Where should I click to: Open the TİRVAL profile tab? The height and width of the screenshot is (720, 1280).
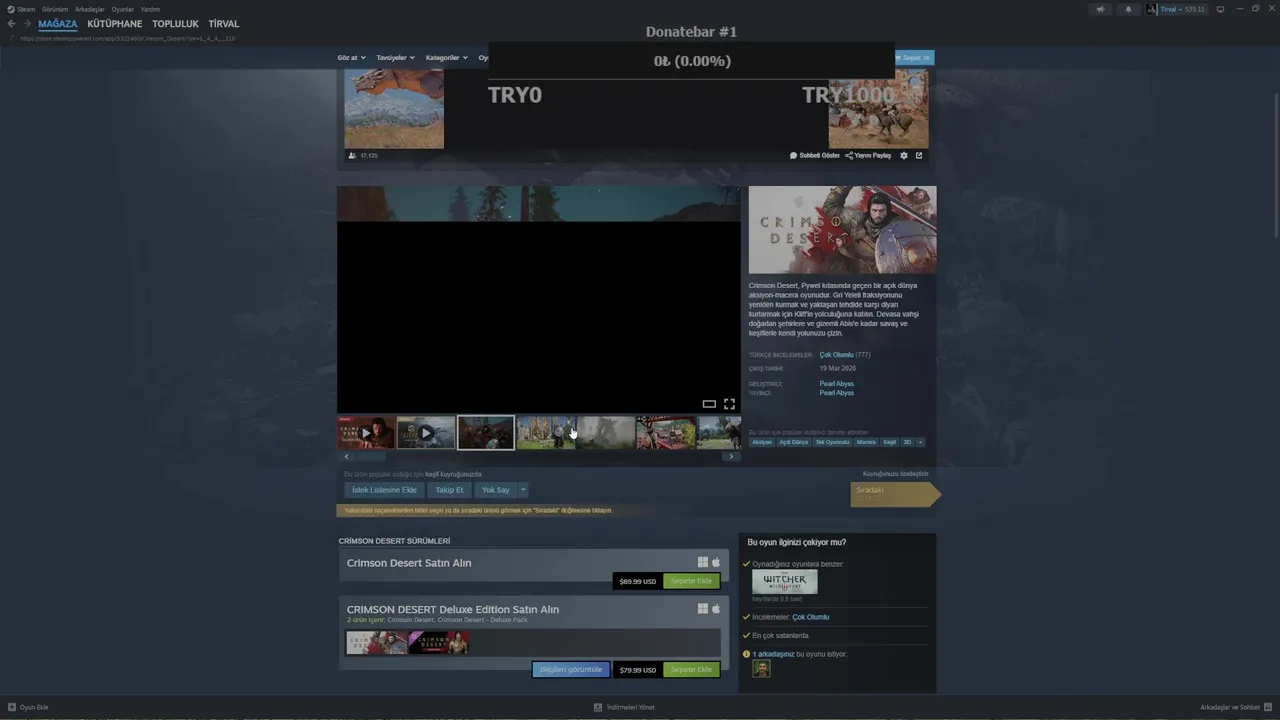pyautogui.click(x=224, y=24)
